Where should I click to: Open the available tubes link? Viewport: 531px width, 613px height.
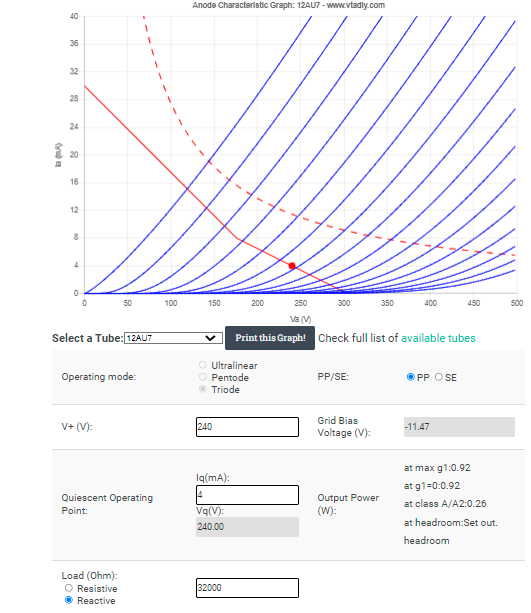tap(438, 338)
